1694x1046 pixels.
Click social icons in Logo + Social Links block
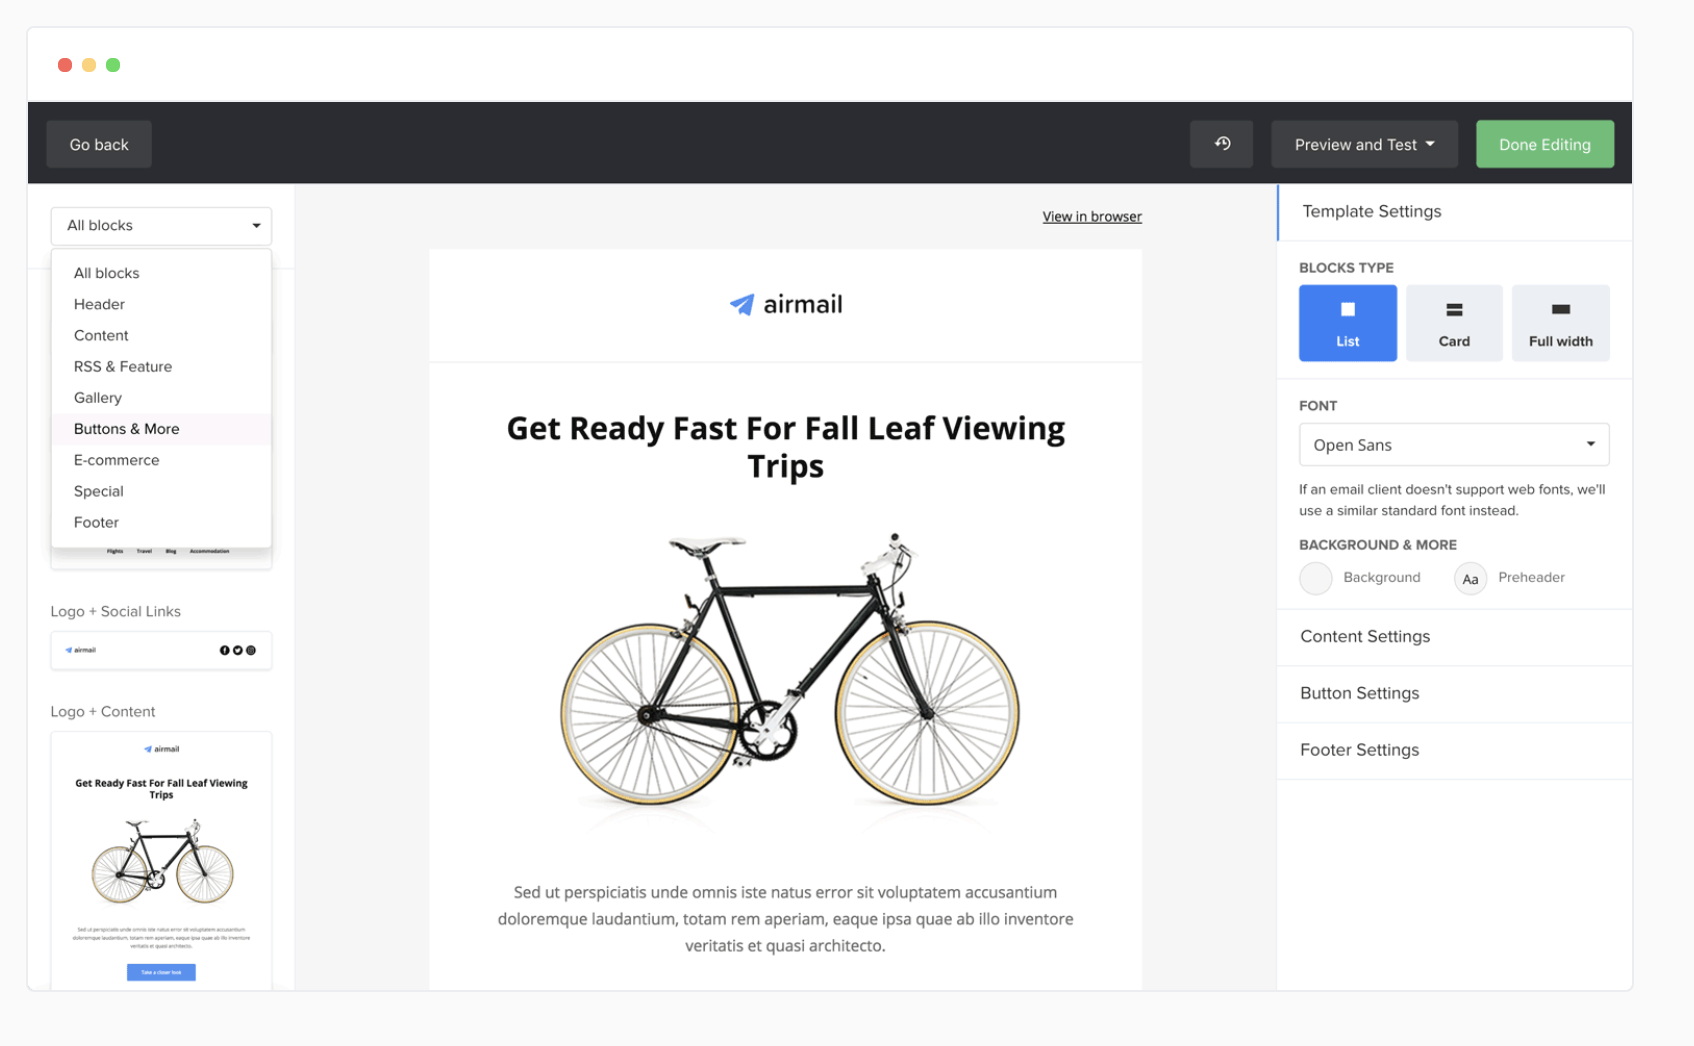(x=237, y=650)
